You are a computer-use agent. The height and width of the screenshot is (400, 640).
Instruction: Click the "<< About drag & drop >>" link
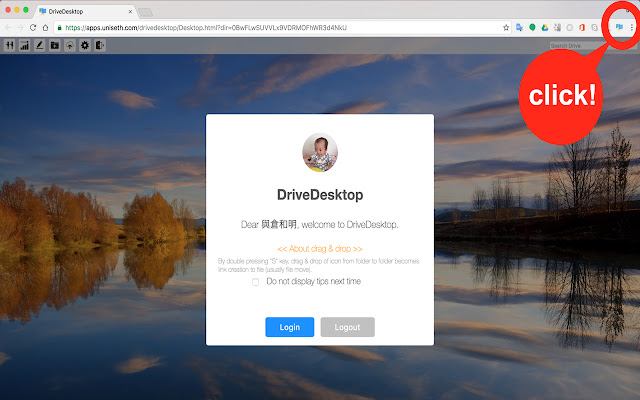320,249
